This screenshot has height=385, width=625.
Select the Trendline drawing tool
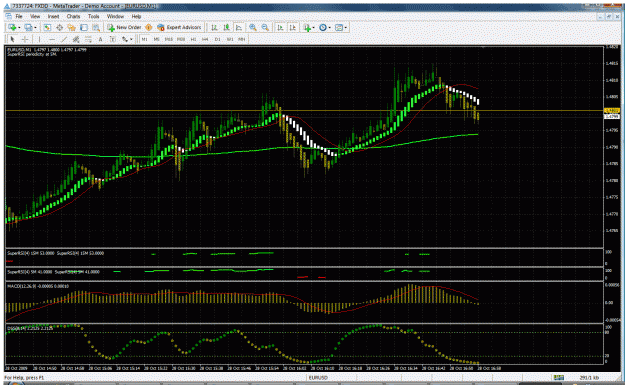[64, 39]
